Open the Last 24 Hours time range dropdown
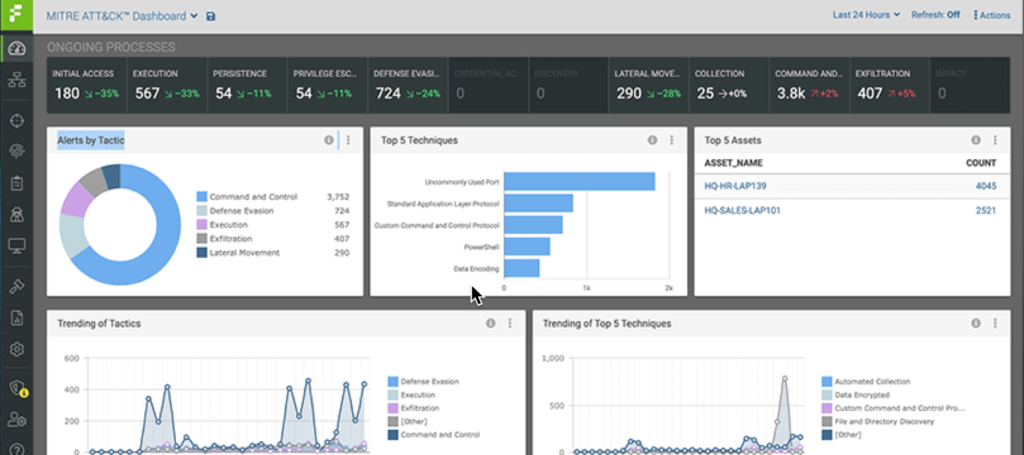 point(866,14)
